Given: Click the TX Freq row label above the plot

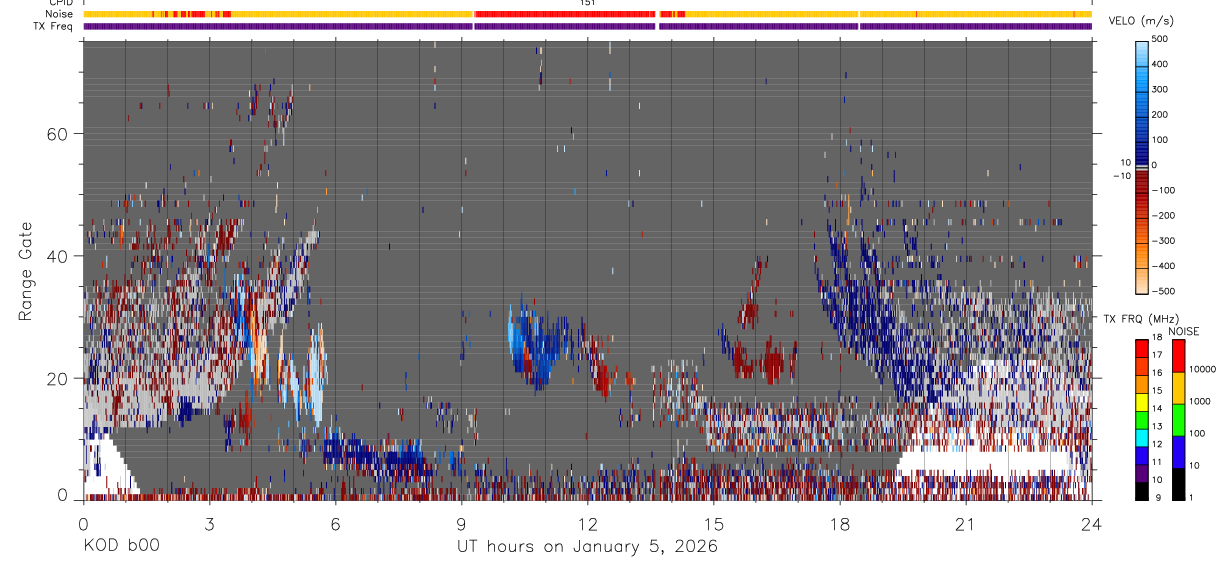Looking at the screenshot, I should 54,26.
